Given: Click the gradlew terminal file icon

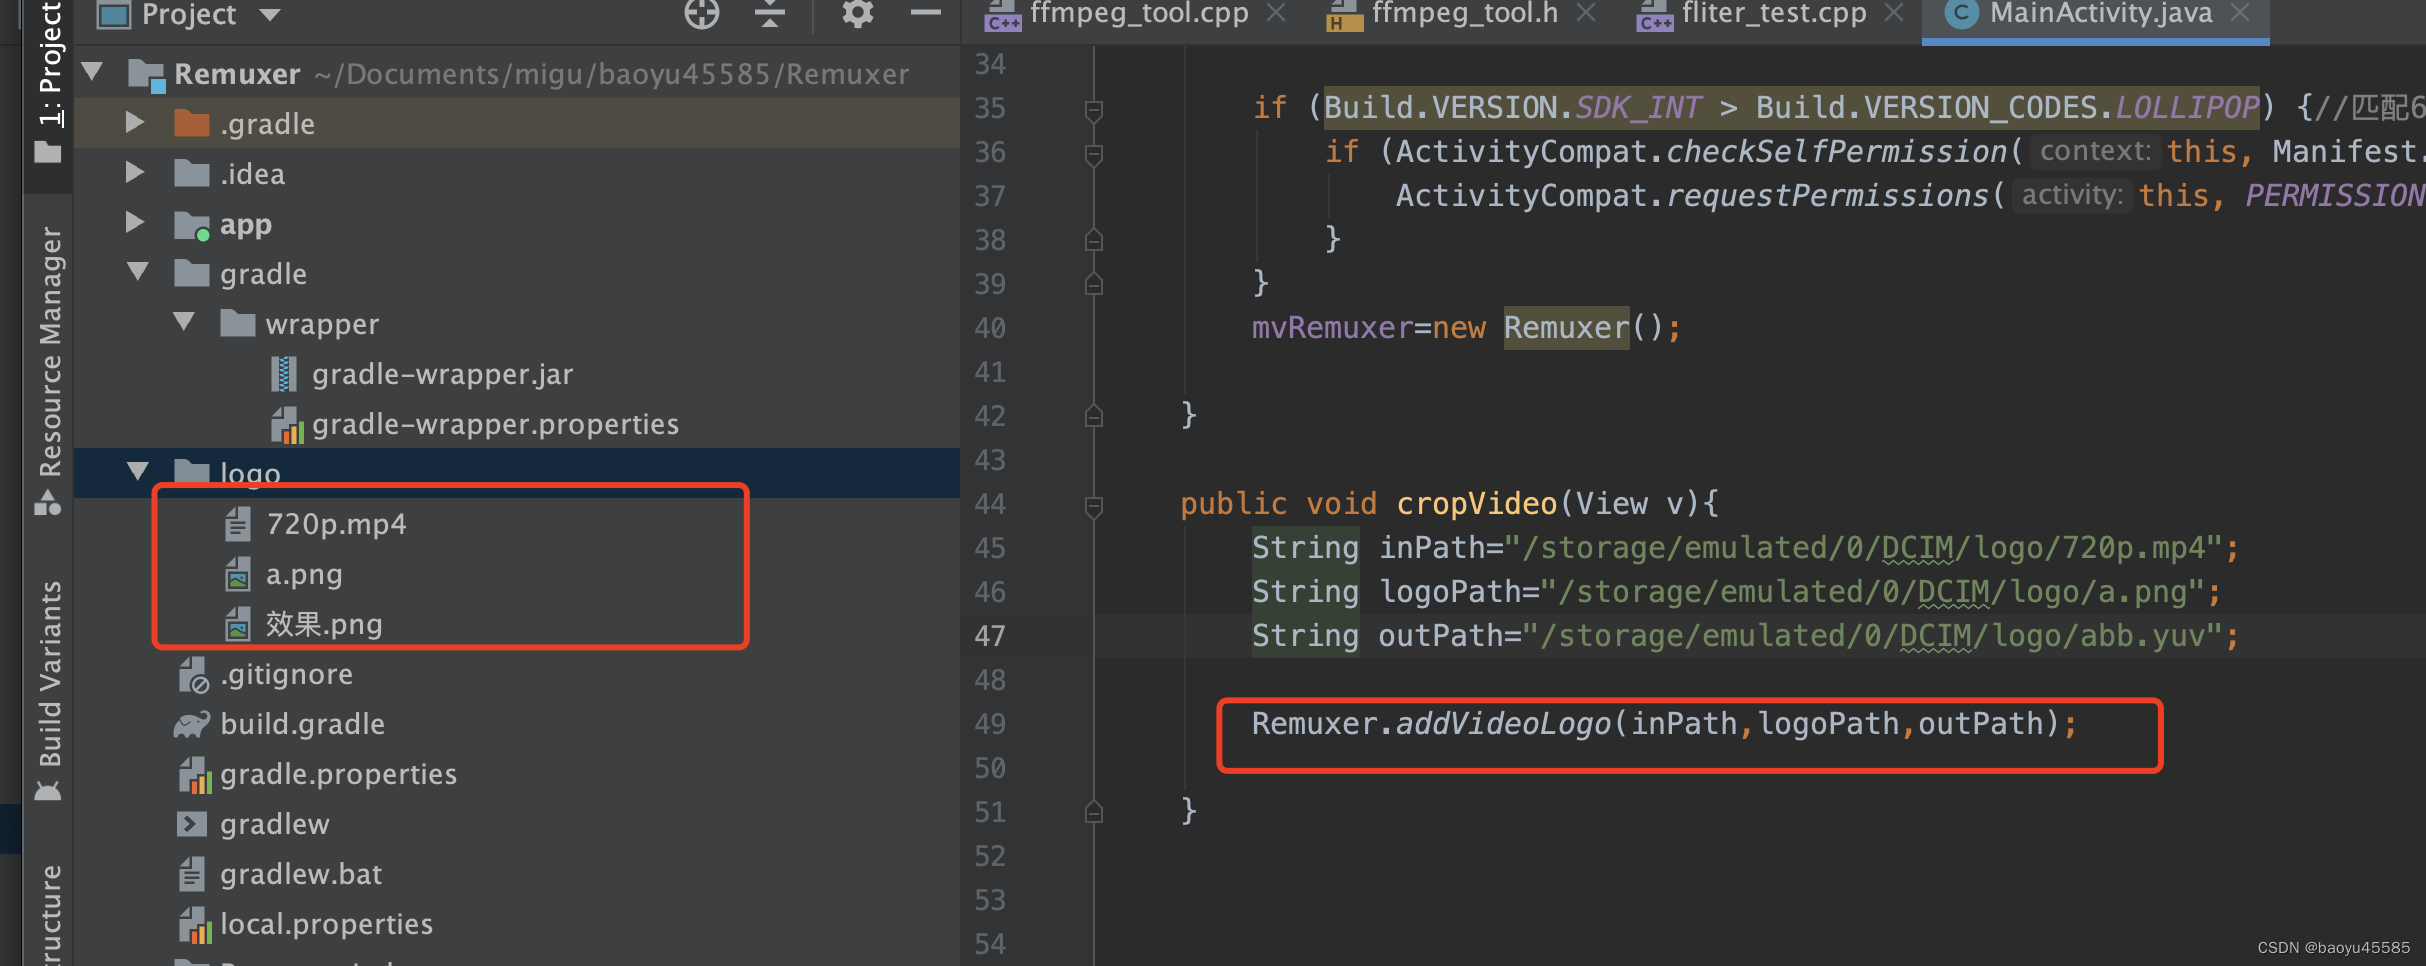Looking at the screenshot, I should point(191,824).
